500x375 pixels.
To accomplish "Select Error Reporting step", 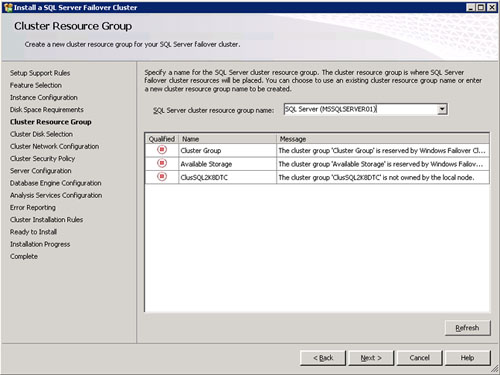I will click(33, 207).
